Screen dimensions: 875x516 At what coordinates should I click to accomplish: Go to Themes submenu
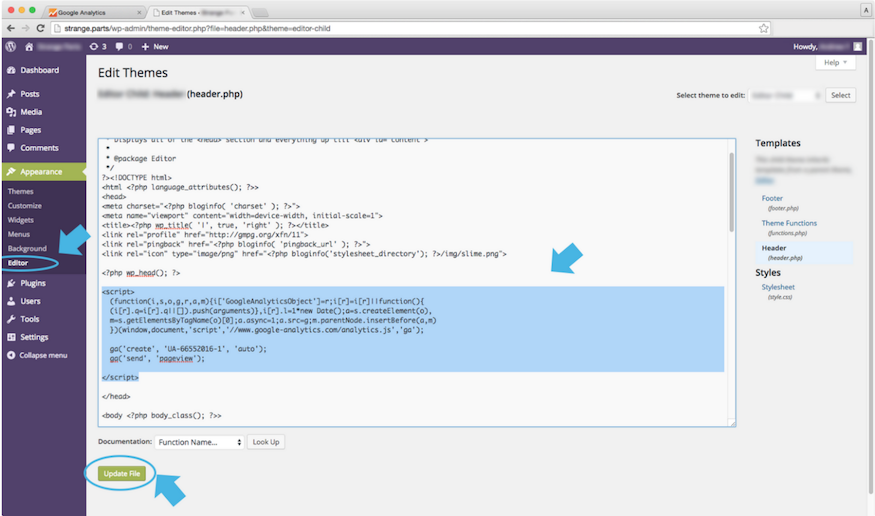pos(21,191)
